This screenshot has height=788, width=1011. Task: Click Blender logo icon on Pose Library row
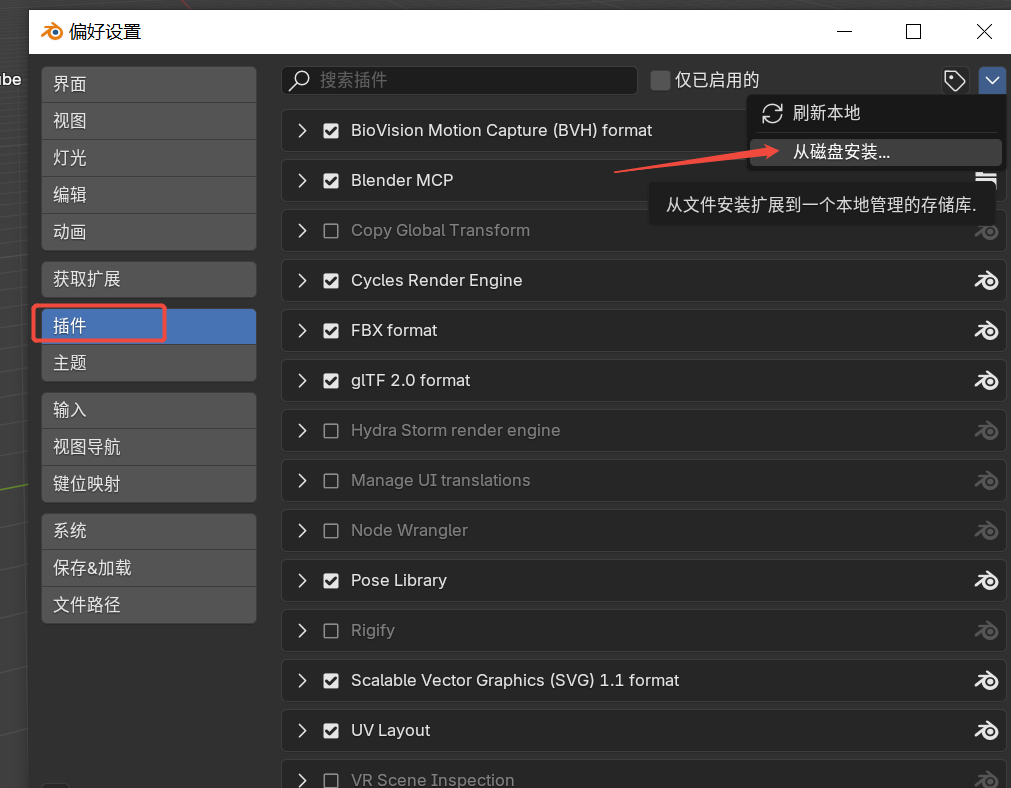[x=986, y=580]
